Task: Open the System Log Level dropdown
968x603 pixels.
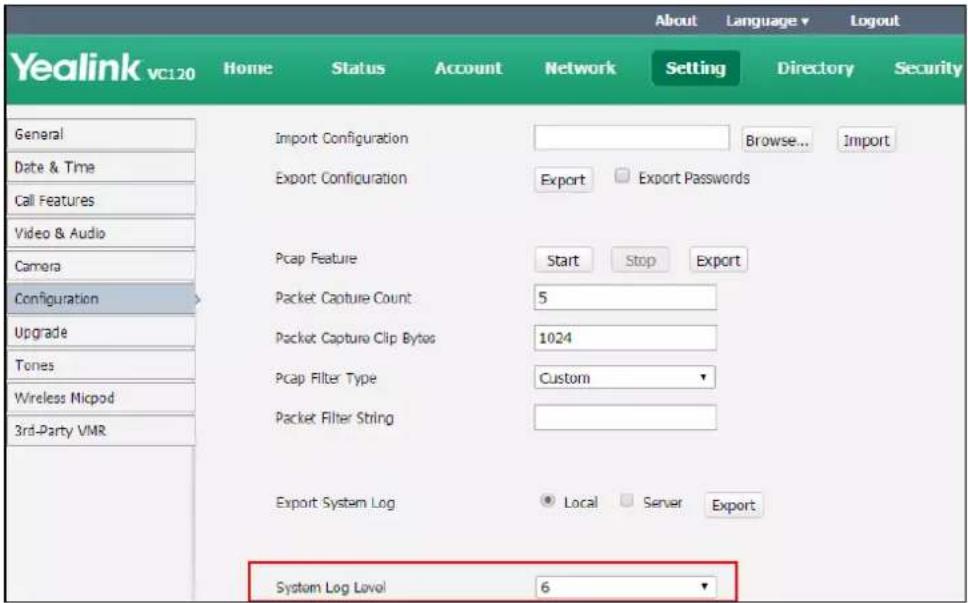Action: pyautogui.click(x=625, y=586)
